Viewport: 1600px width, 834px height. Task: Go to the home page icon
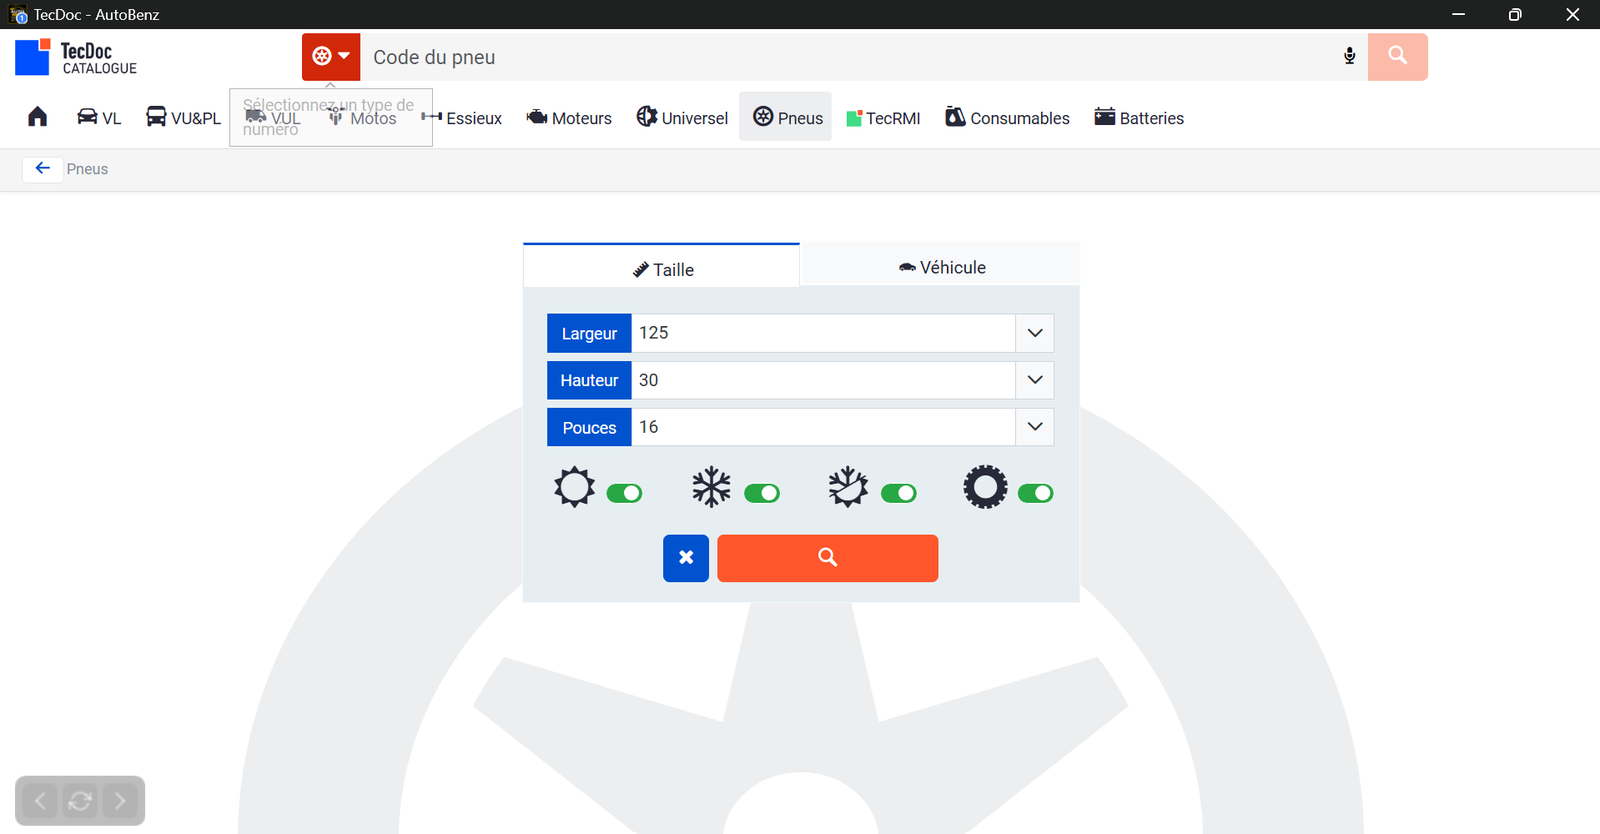(37, 117)
